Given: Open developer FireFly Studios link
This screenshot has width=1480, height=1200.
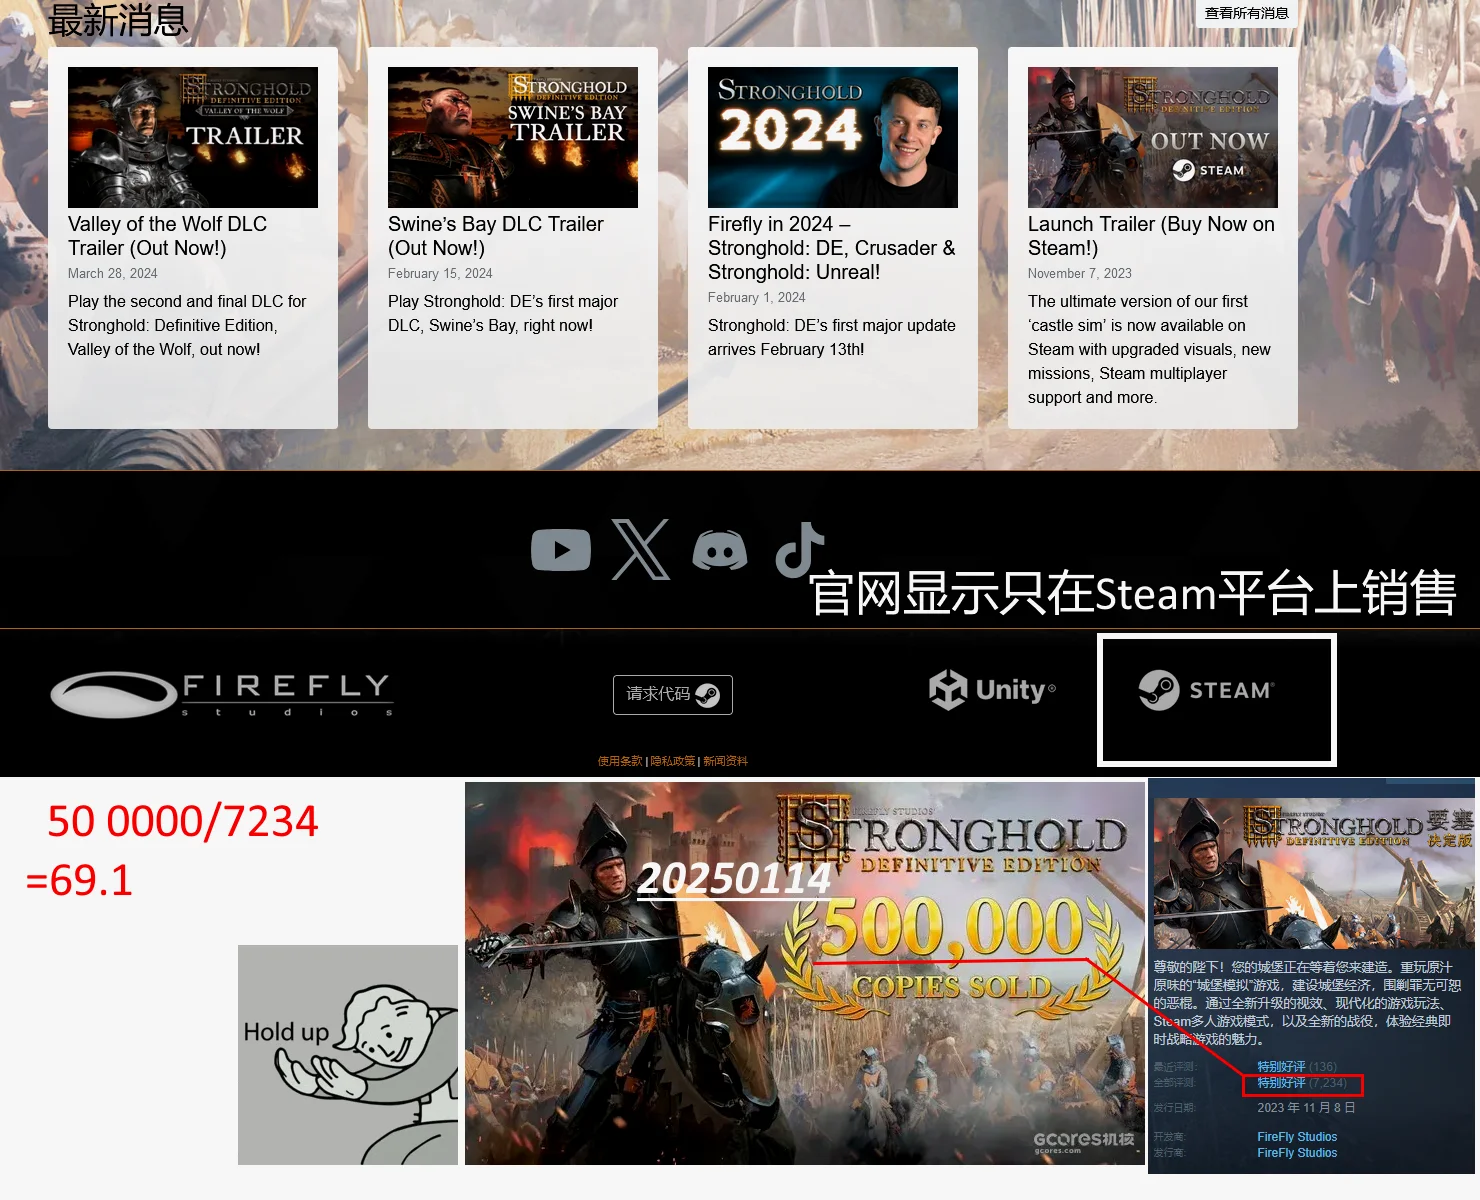Looking at the screenshot, I should (x=1297, y=1137).
